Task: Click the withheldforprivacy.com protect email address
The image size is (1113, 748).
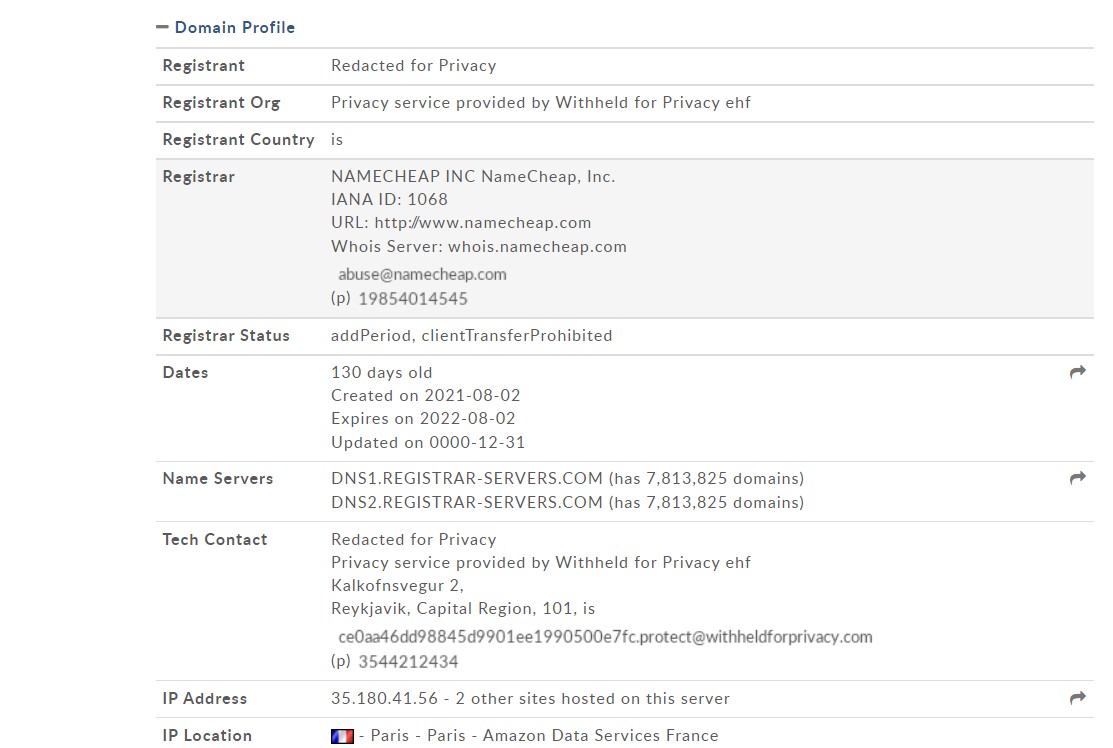Action: [x=605, y=637]
